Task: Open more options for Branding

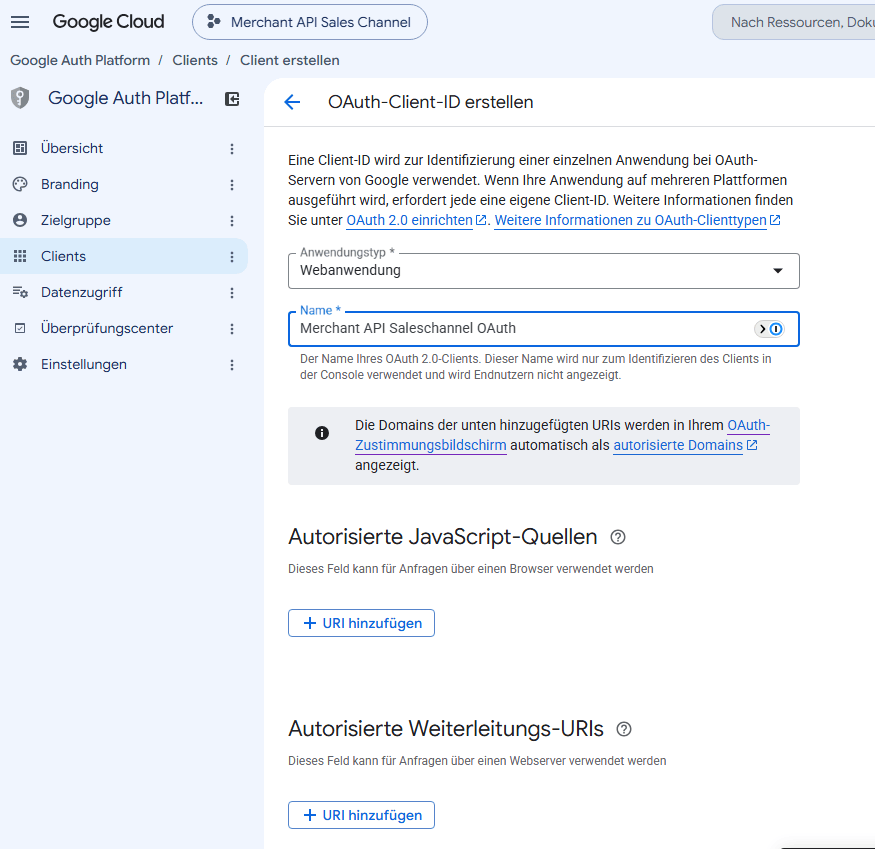Action: tap(232, 185)
